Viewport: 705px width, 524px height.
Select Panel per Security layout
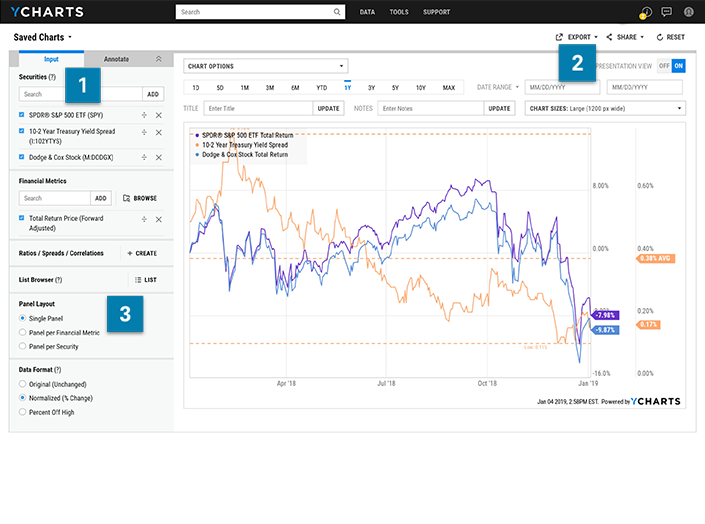coord(22,346)
